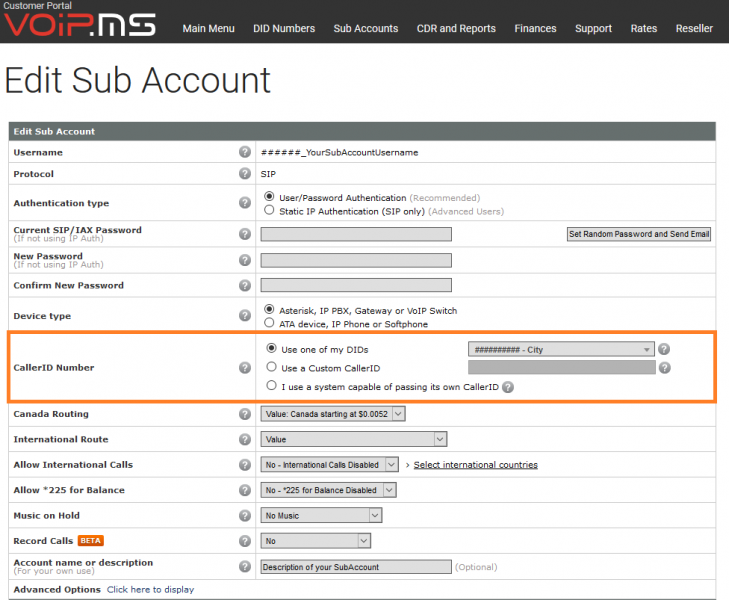Screen dimensions: 729x600
Task: Select system passing its own CallerID radio
Action: (x=272, y=385)
